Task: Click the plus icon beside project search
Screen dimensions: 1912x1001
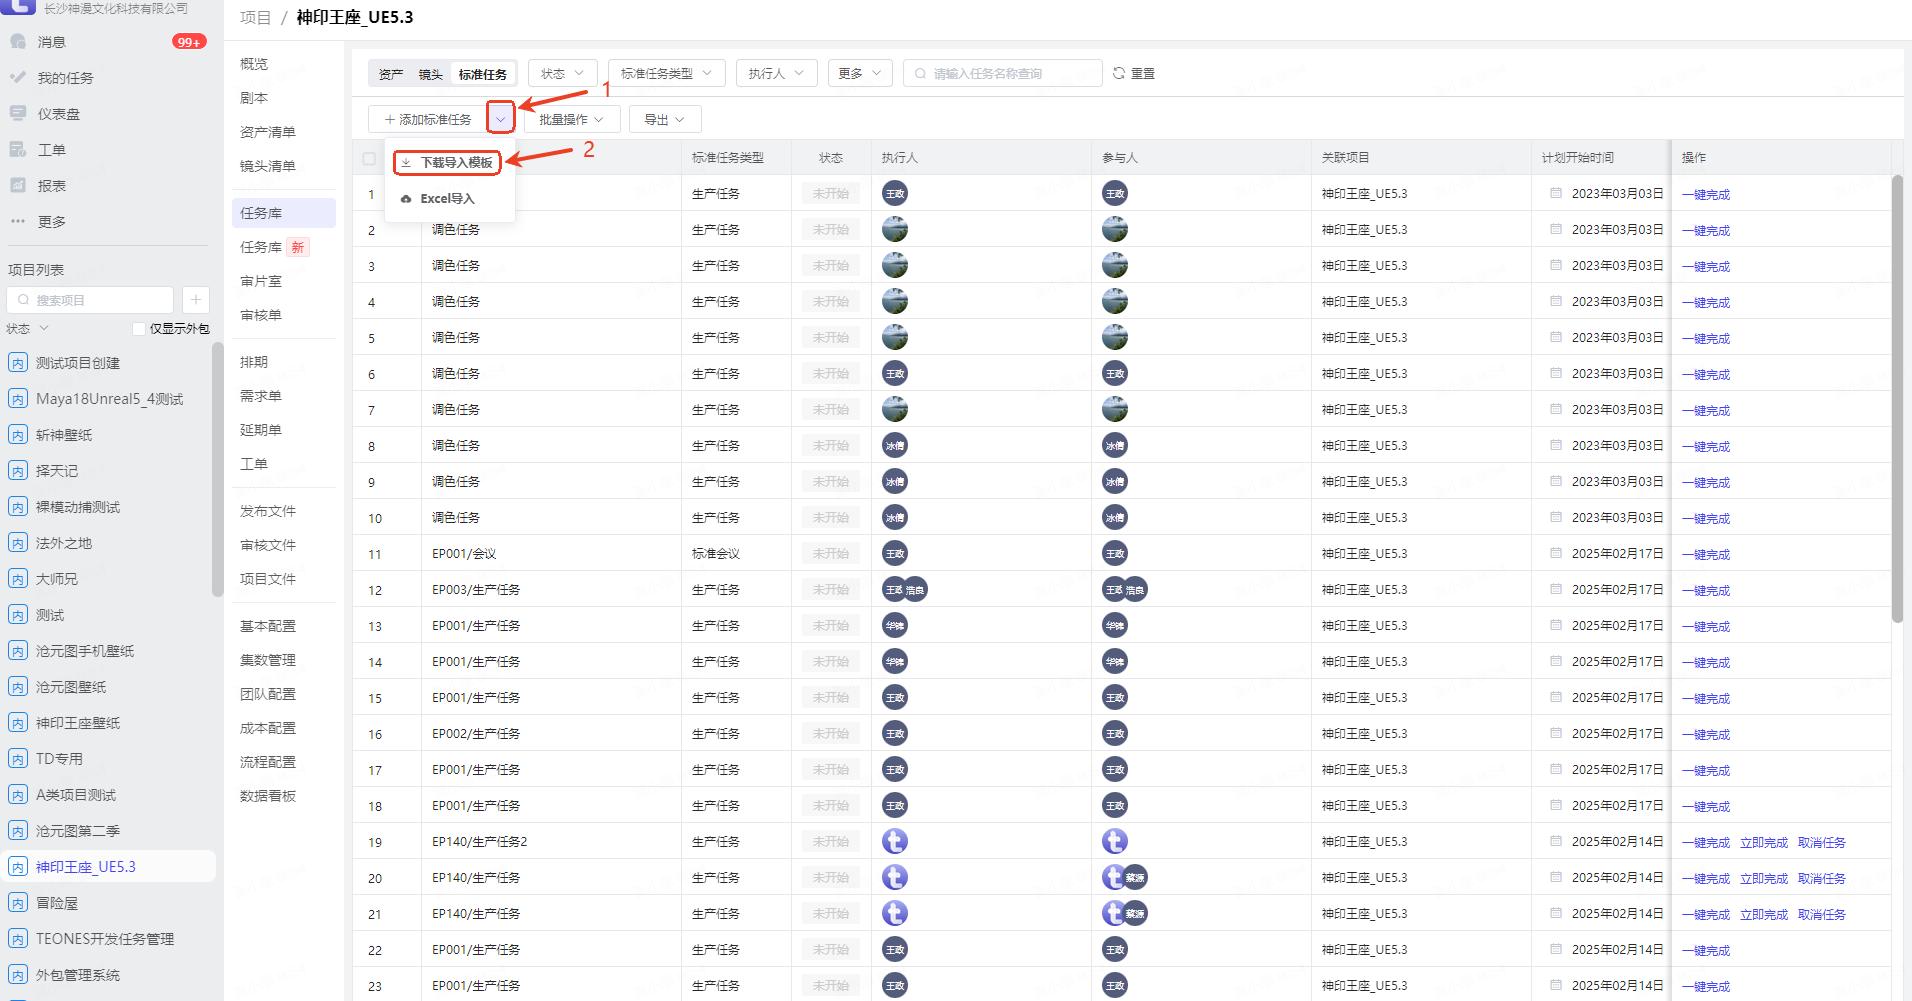Action: (x=196, y=300)
